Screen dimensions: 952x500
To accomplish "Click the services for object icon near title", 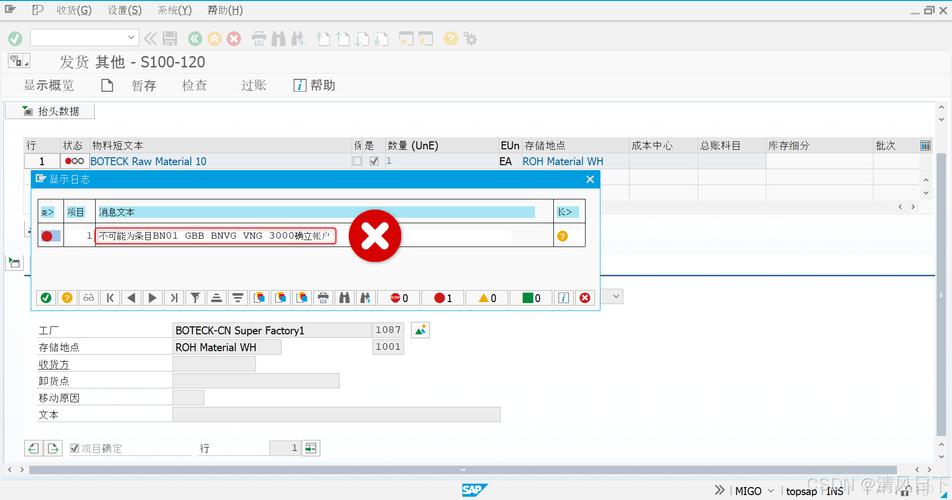I will coord(18,61).
